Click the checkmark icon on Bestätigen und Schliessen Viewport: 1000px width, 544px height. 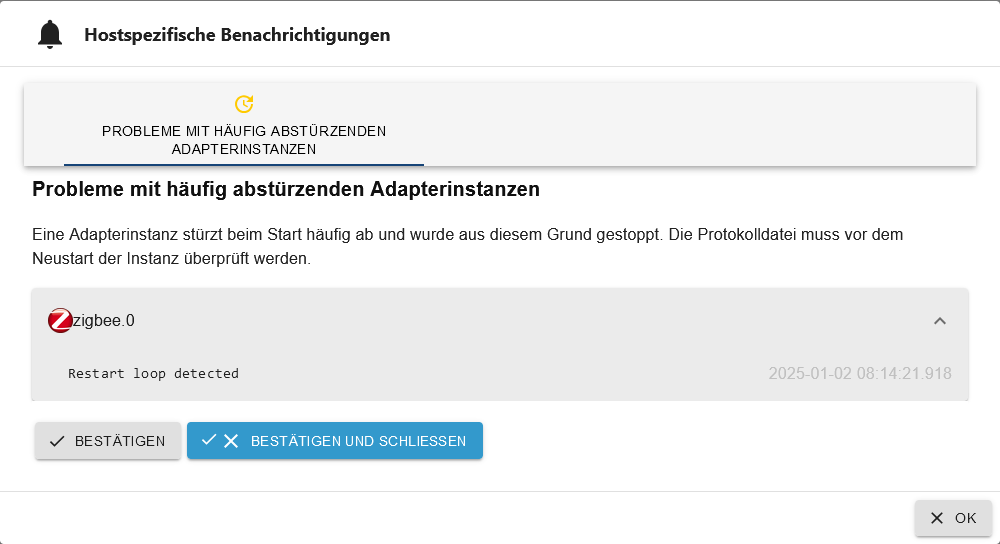(209, 440)
